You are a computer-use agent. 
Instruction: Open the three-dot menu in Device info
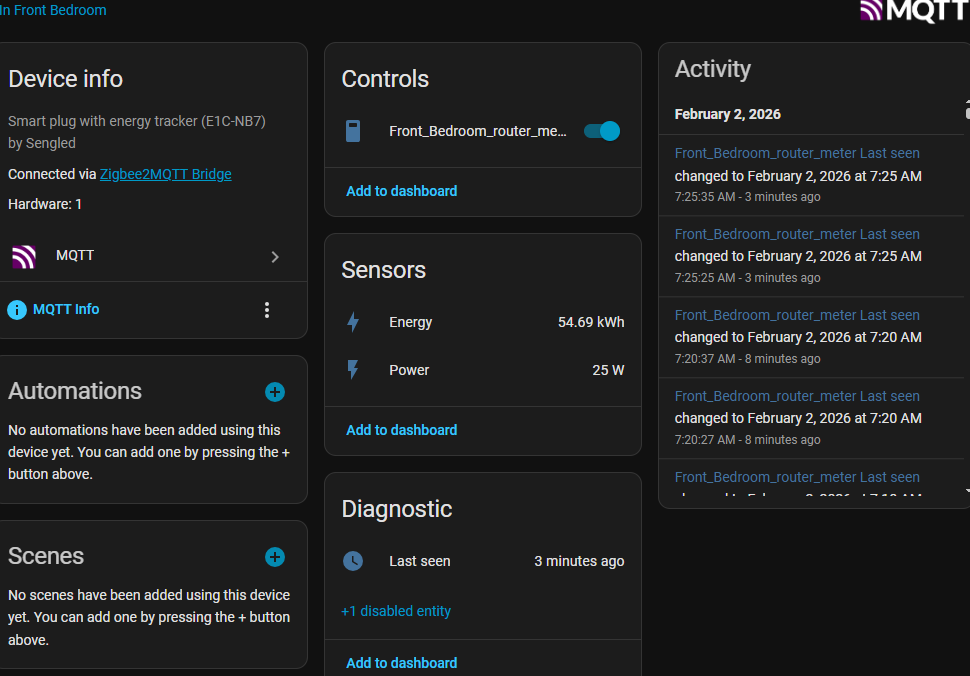pos(267,310)
